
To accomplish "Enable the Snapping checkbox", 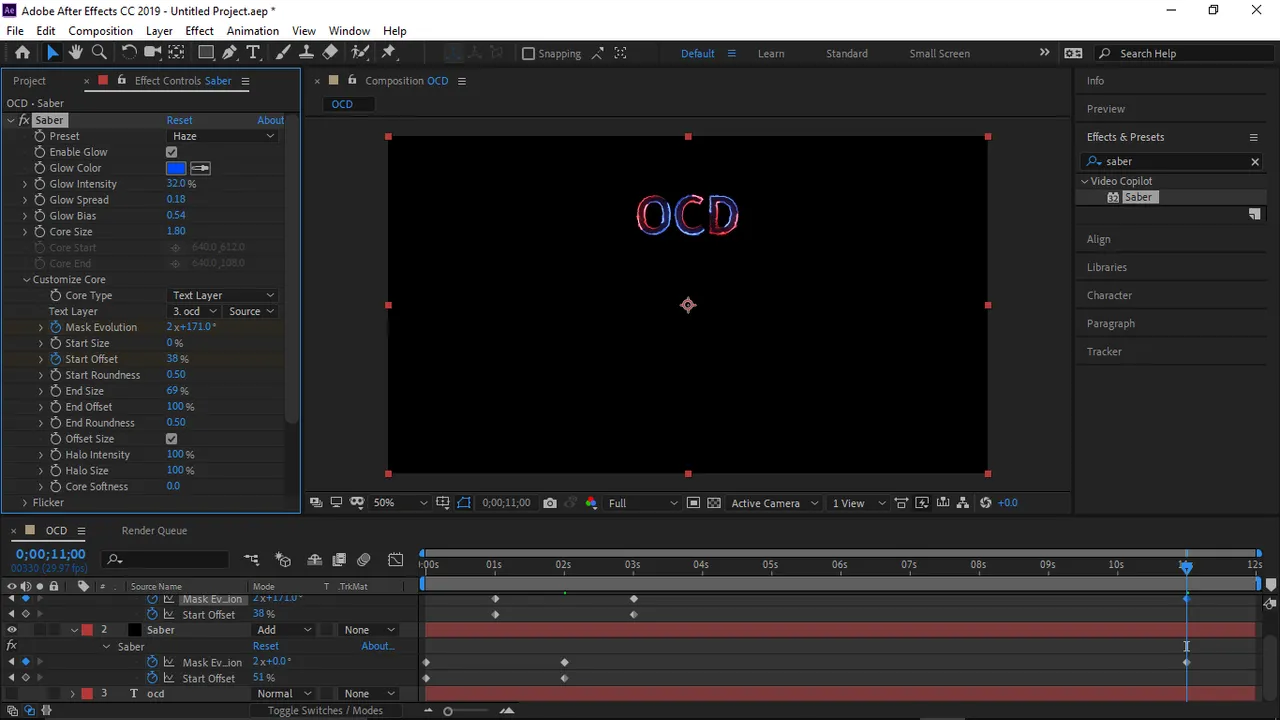I will click(x=528, y=54).
